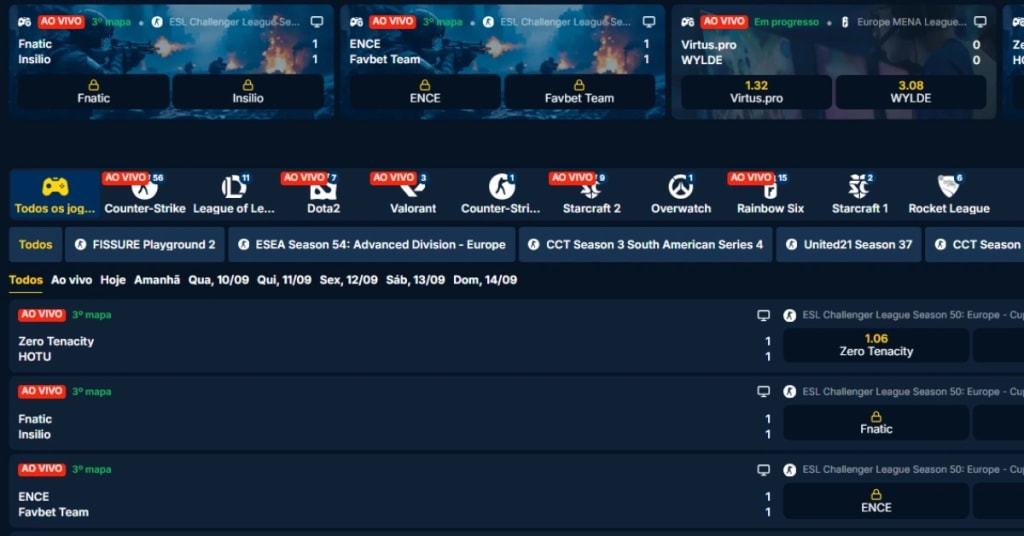Select the Todos os jogos category

(x=55, y=195)
